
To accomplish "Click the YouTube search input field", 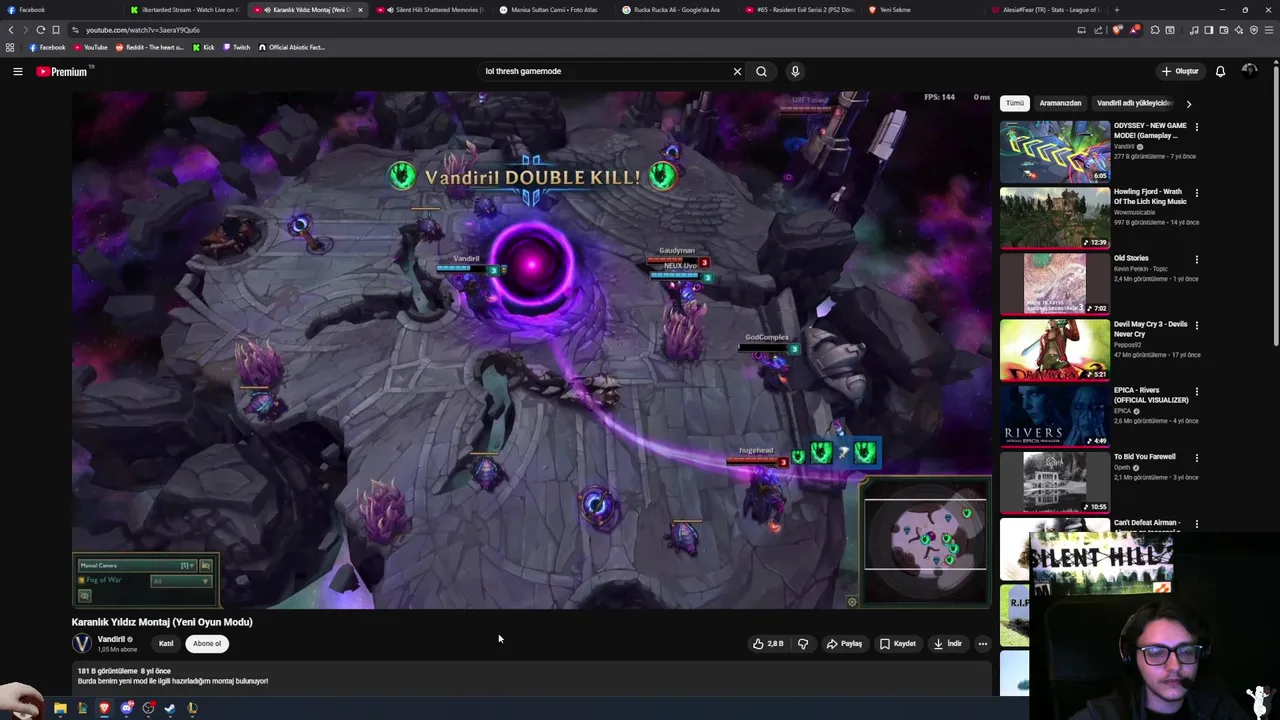I will pos(605,71).
